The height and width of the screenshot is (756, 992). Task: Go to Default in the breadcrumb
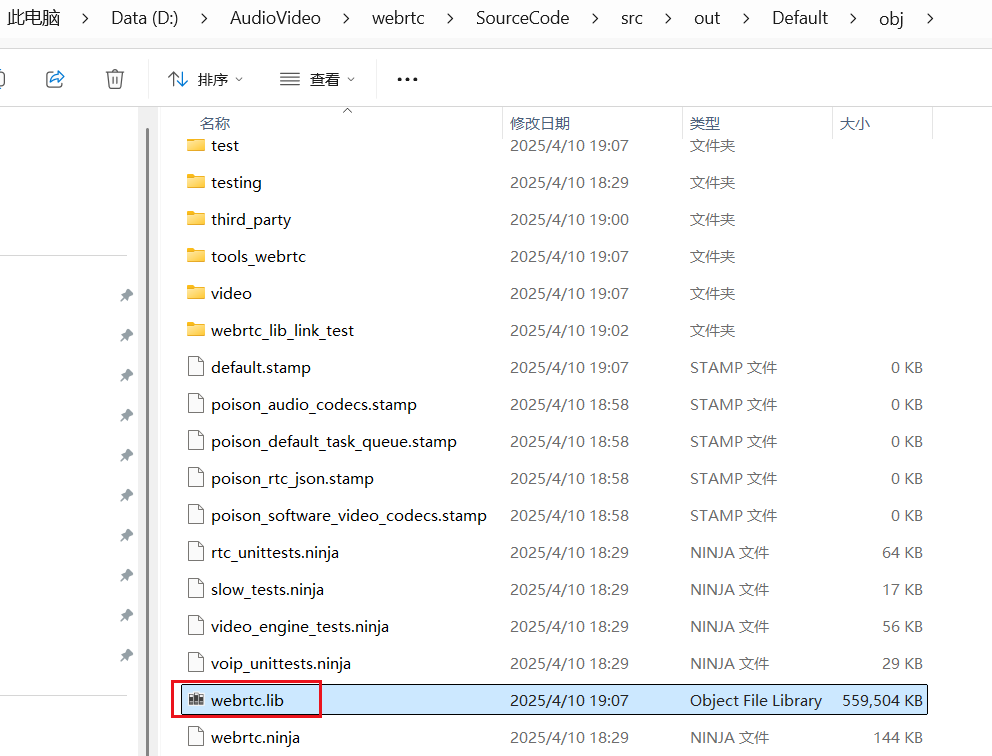[800, 18]
